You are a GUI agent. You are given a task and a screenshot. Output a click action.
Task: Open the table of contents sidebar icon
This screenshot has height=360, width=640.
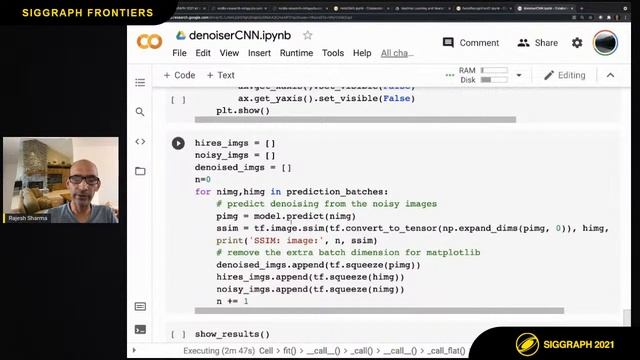click(140, 82)
